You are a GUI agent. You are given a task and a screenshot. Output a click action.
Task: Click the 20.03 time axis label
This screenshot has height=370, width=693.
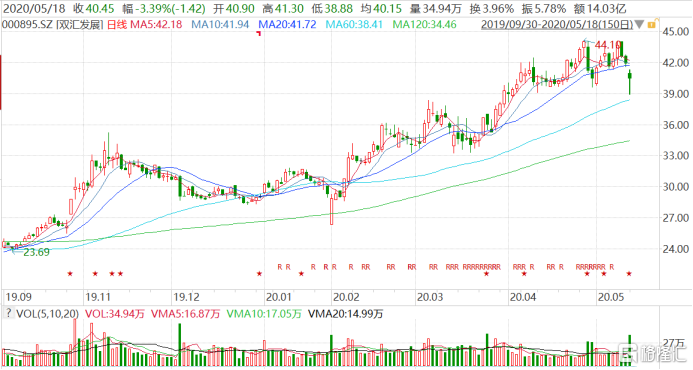430,297
